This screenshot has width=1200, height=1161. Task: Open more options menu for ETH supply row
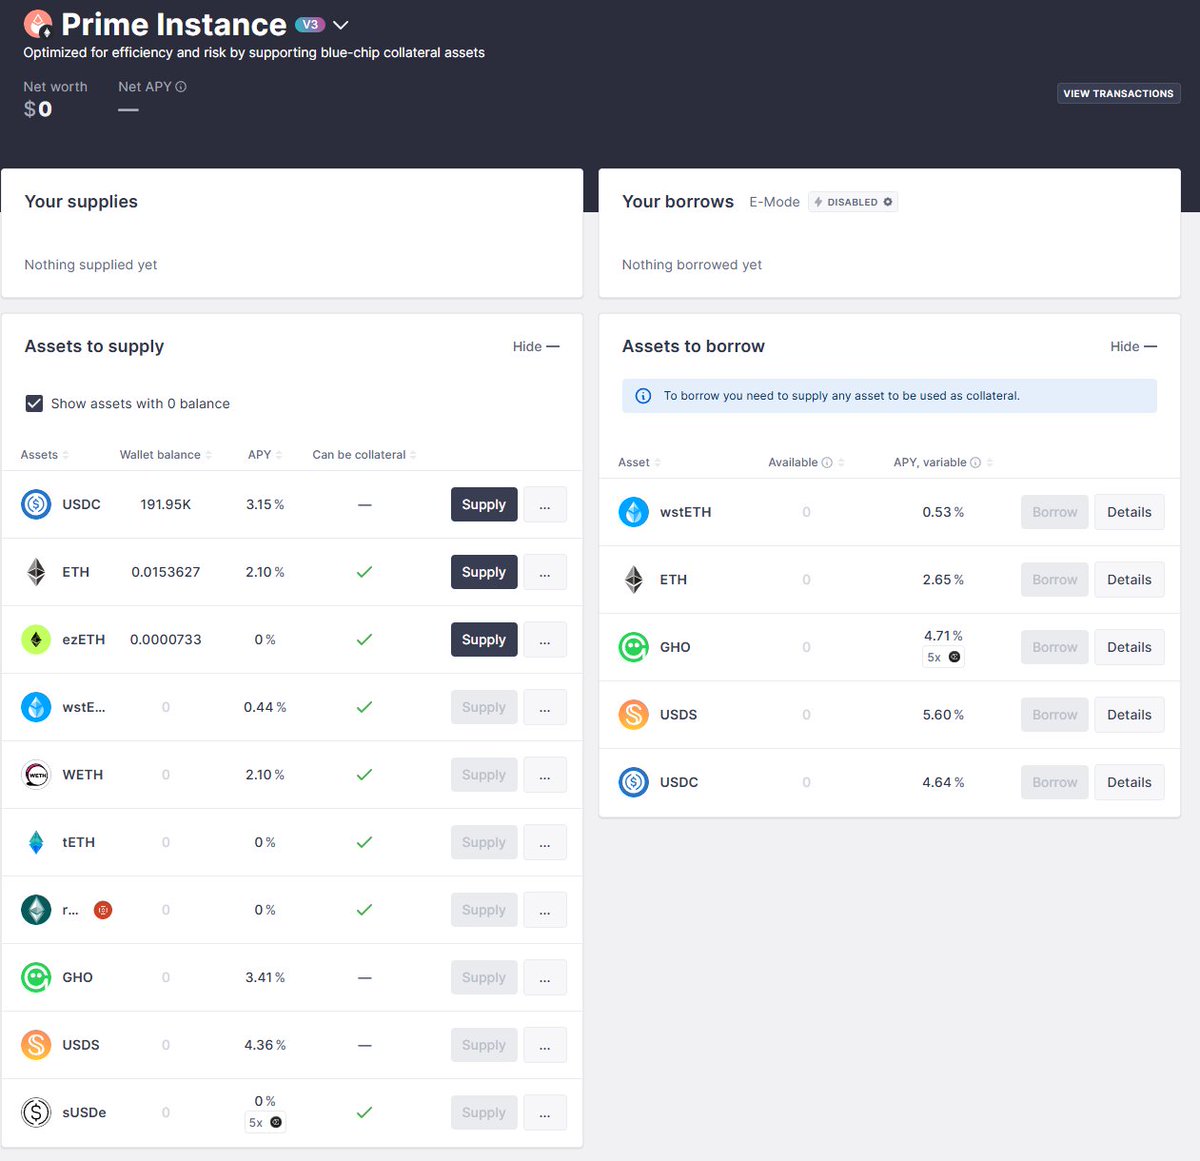pos(545,572)
